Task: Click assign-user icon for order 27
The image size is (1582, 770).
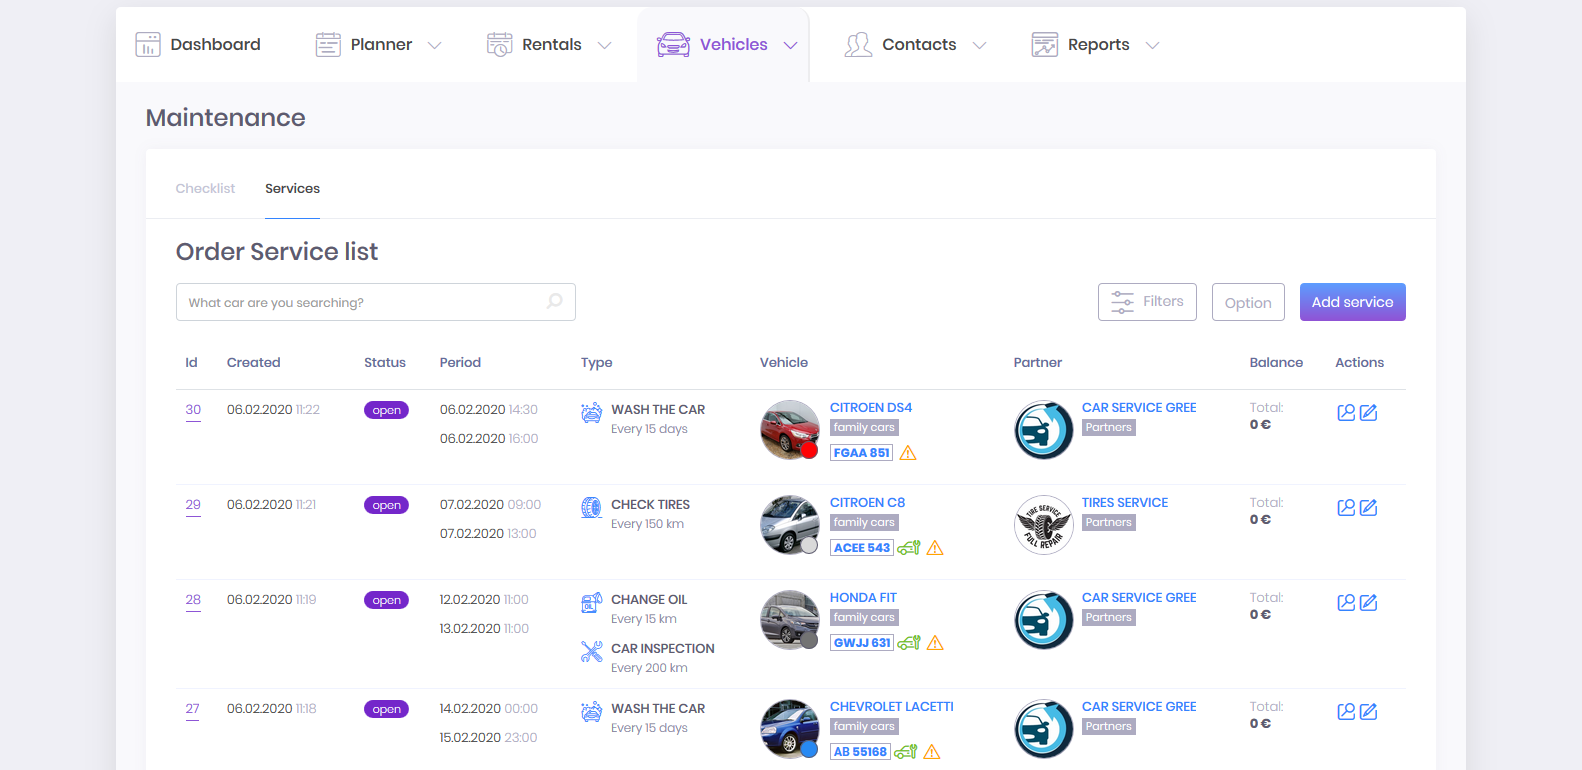Action: [1346, 712]
